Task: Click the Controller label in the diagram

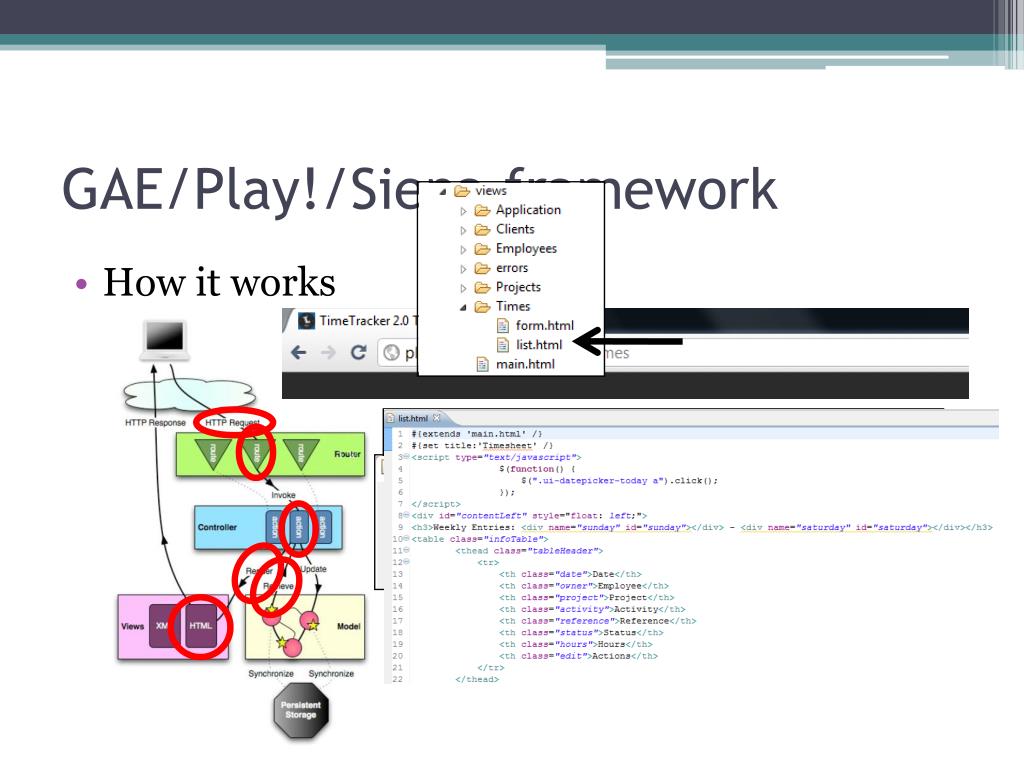Action: [x=217, y=528]
